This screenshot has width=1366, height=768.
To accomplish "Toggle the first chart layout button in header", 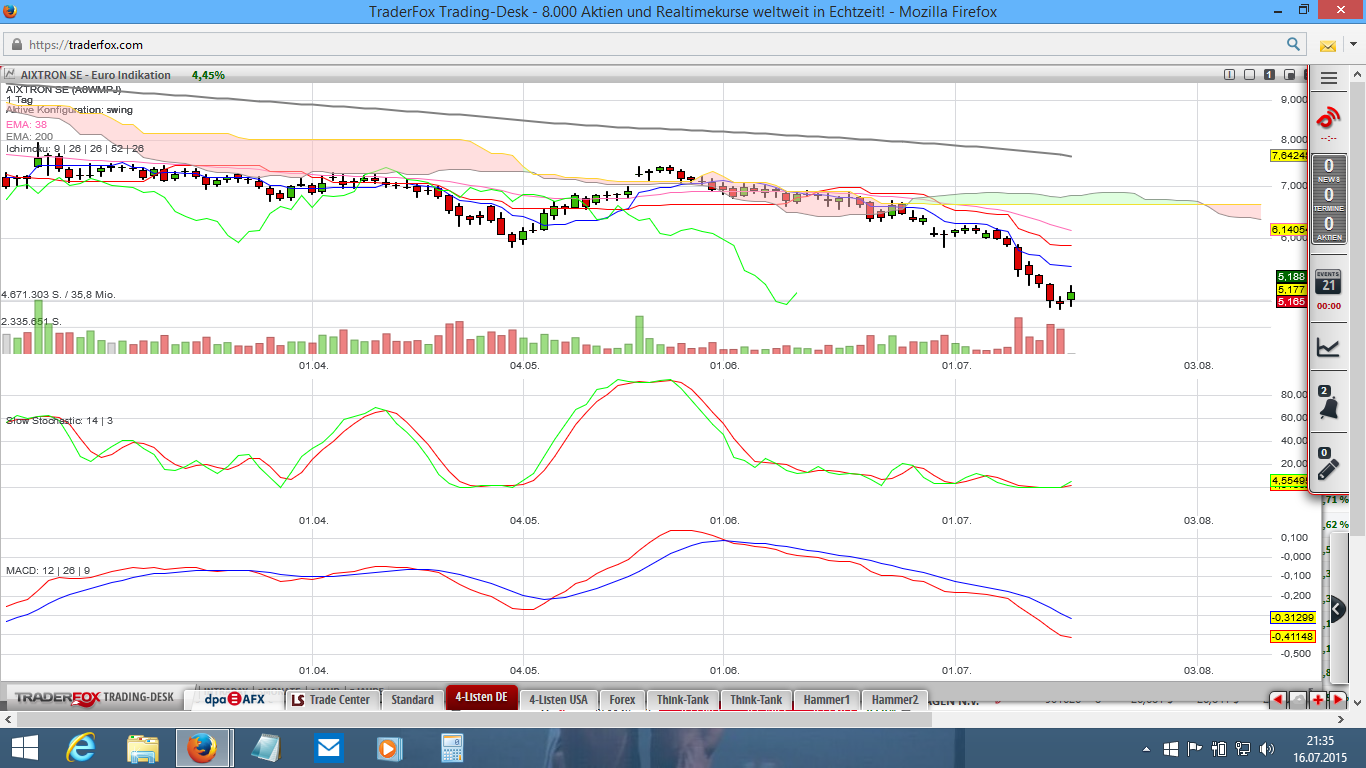I will click(1229, 74).
